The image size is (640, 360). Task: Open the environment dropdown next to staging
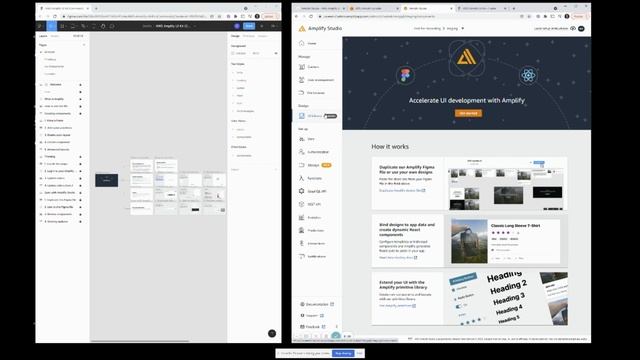[462, 29]
